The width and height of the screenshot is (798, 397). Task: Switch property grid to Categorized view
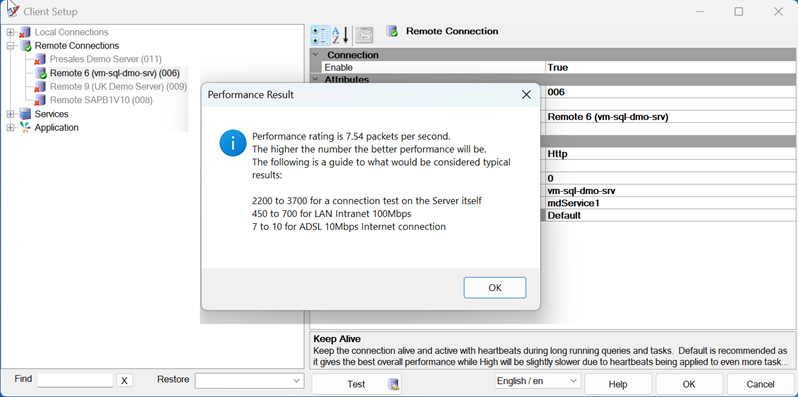[321, 35]
